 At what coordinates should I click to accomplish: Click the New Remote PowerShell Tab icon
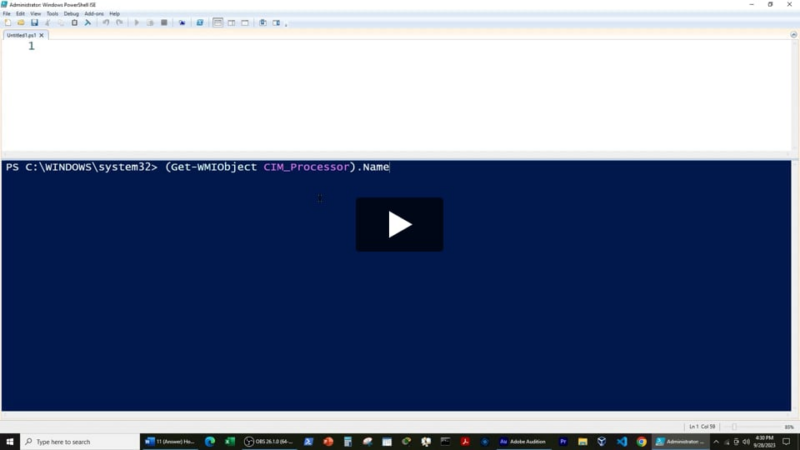coord(182,22)
